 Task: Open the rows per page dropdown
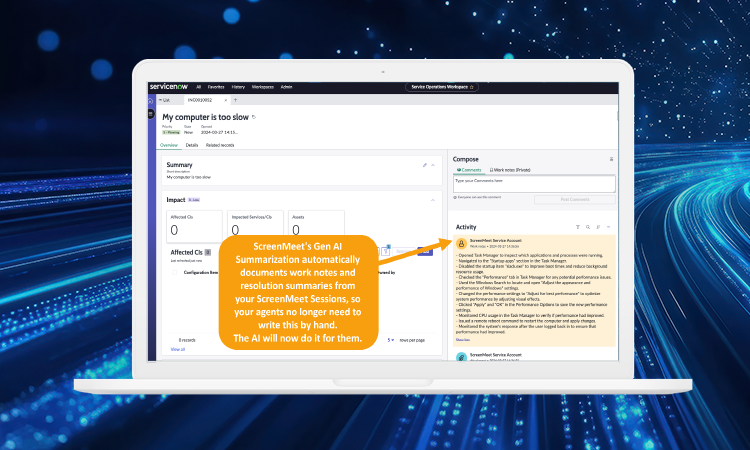click(x=391, y=340)
